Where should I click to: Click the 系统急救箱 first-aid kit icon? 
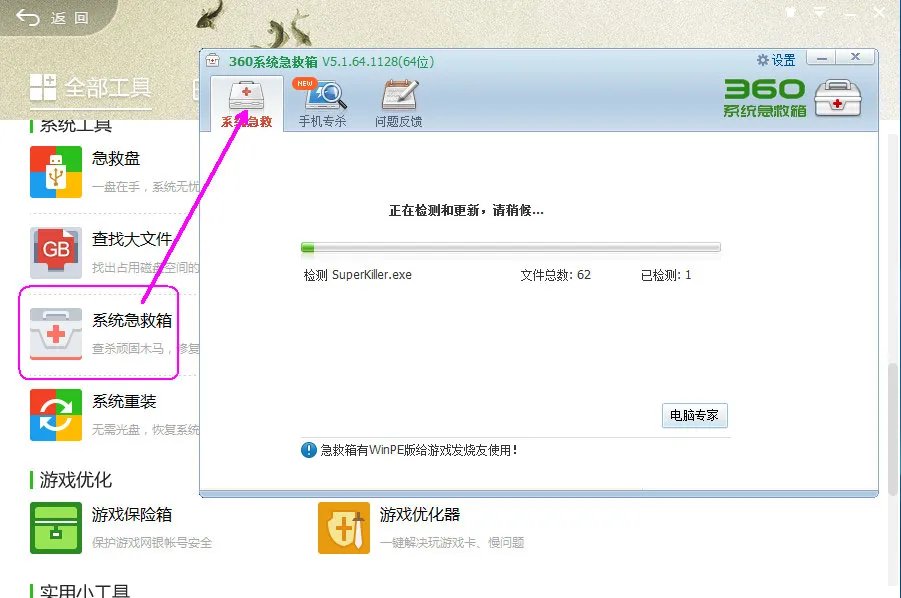[x=55, y=333]
